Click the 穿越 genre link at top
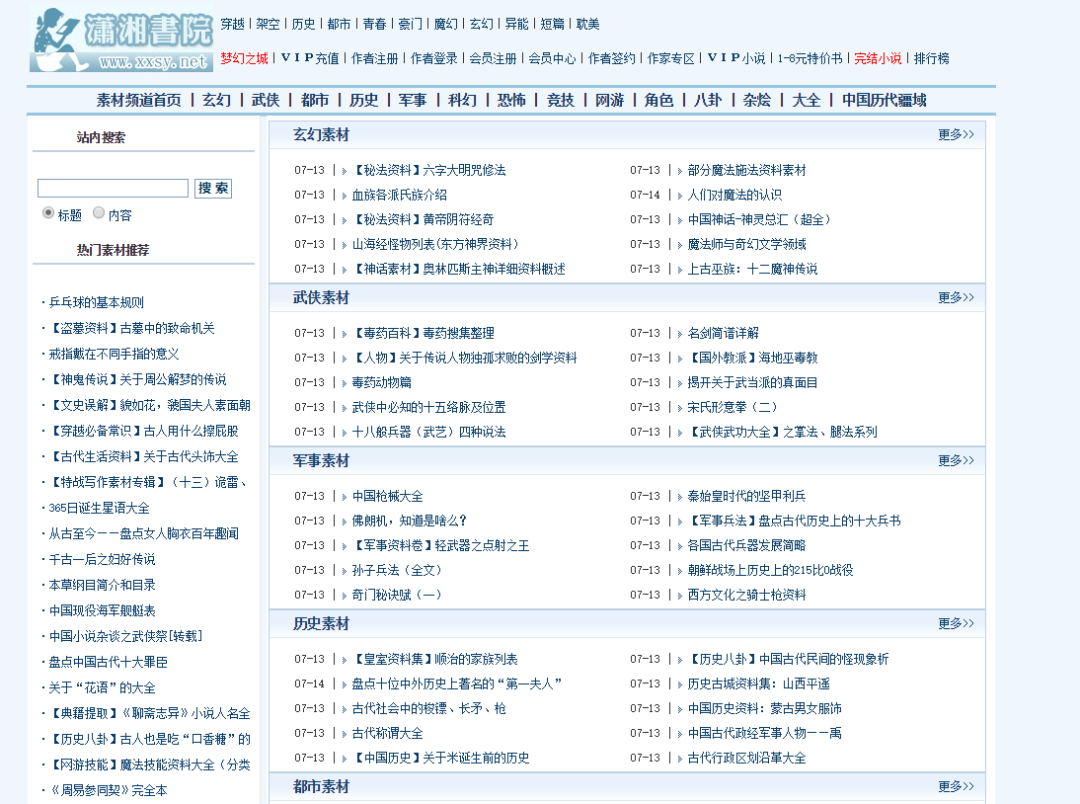The height and width of the screenshot is (804, 1080). (233, 24)
